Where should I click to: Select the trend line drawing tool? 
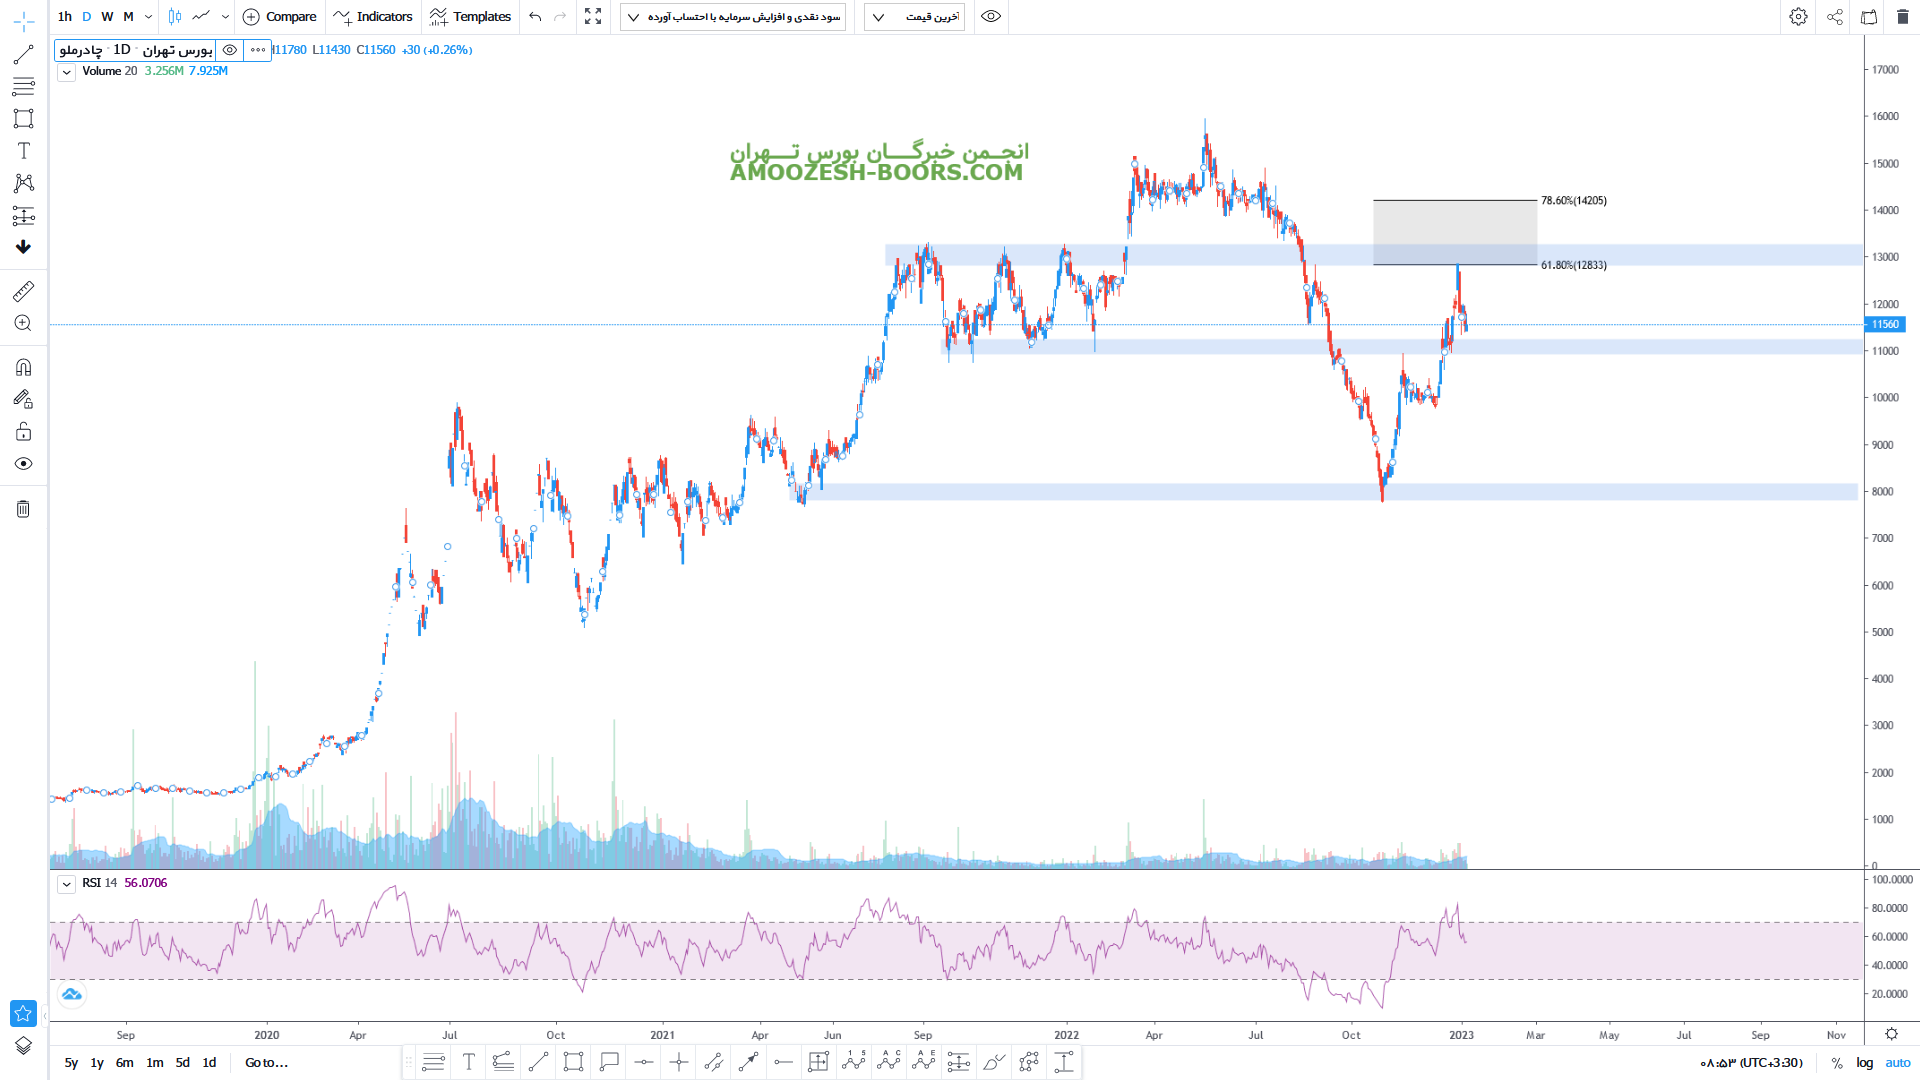pos(23,55)
